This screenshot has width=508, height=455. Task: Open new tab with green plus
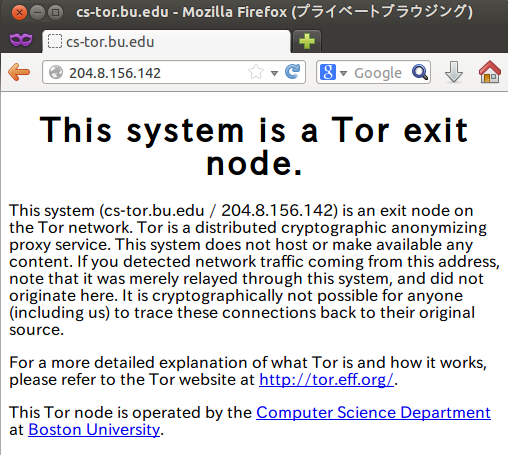click(x=307, y=41)
